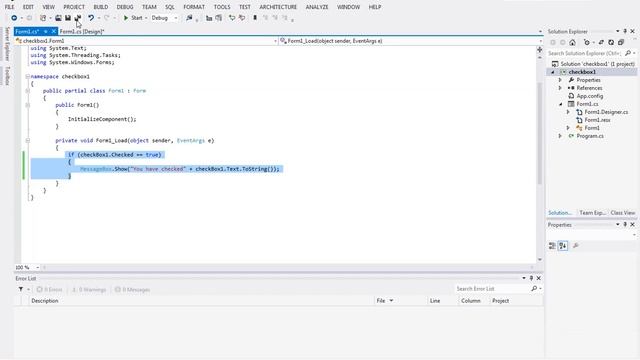
Task: Collapse the Form1 class code block
Action: tap(27, 91)
